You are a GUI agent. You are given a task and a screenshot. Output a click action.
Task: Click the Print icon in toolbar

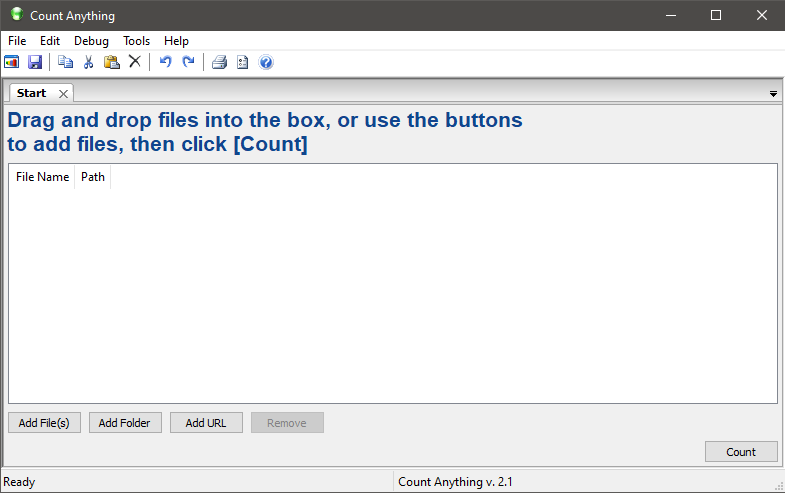[219, 62]
